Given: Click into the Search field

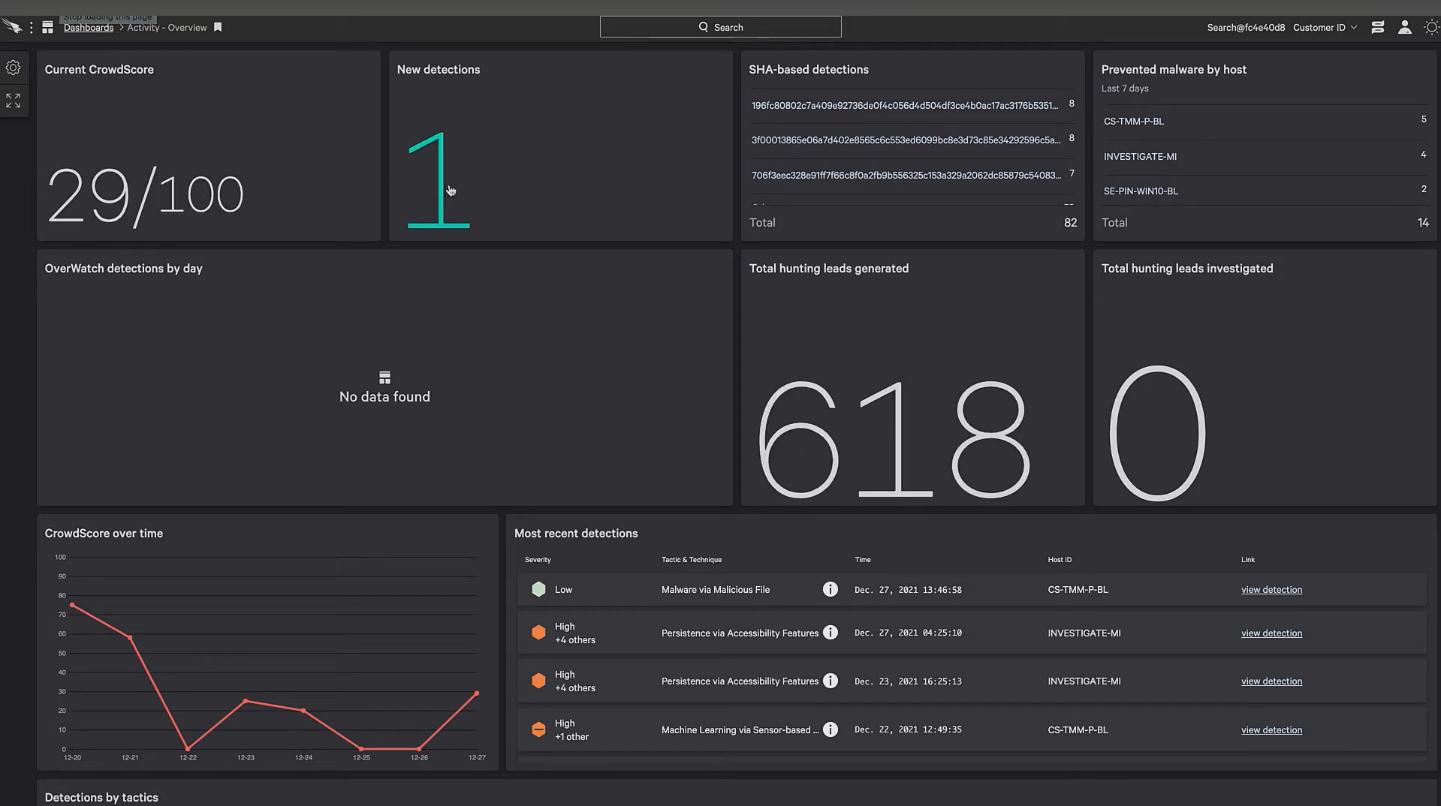Looking at the screenshot, I should [721, 27].
